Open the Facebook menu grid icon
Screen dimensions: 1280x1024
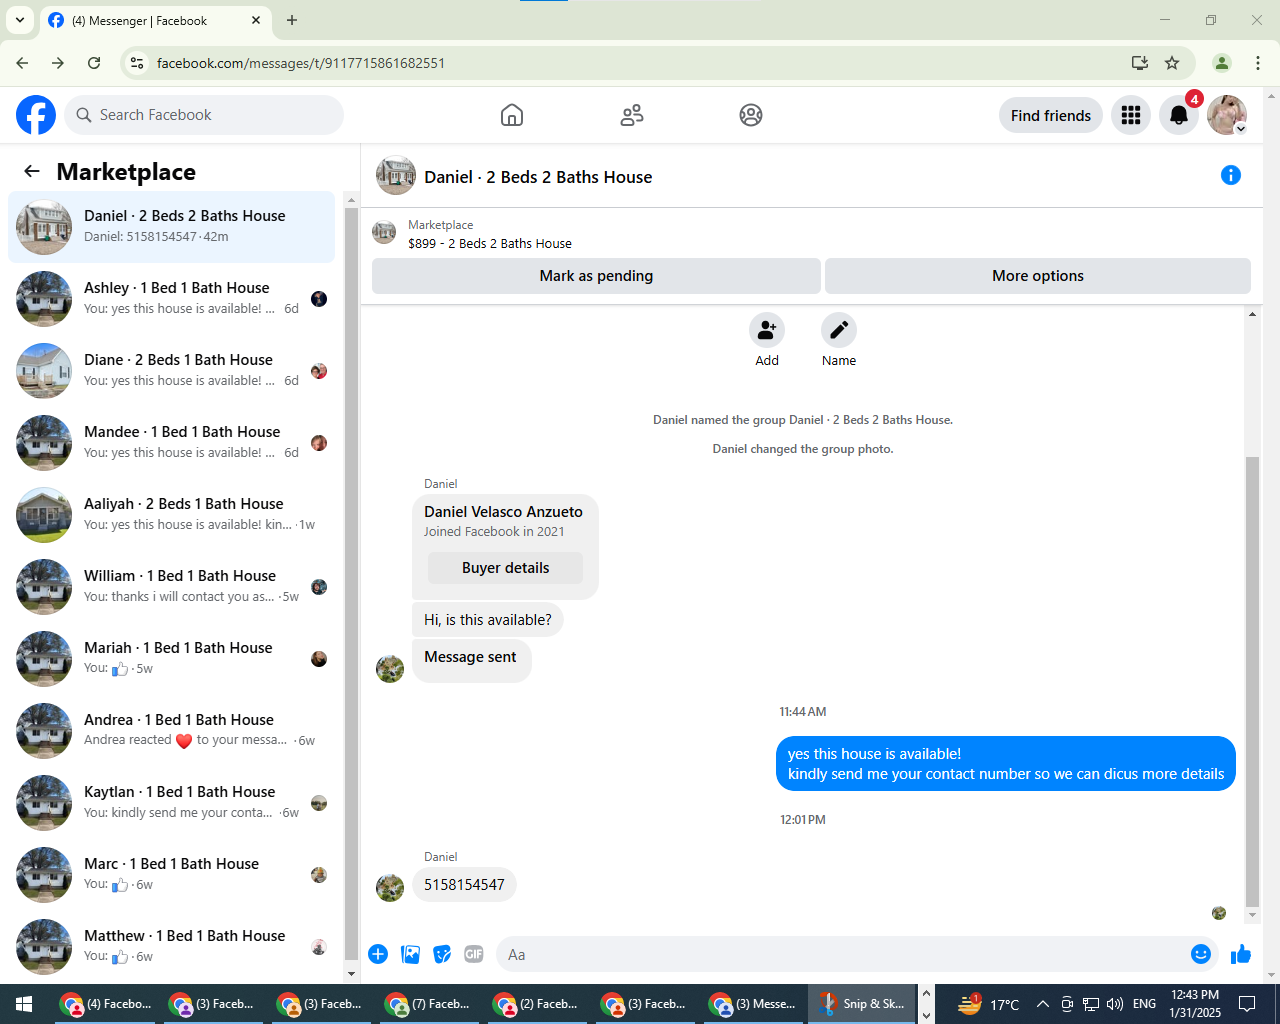point(1131,115)
